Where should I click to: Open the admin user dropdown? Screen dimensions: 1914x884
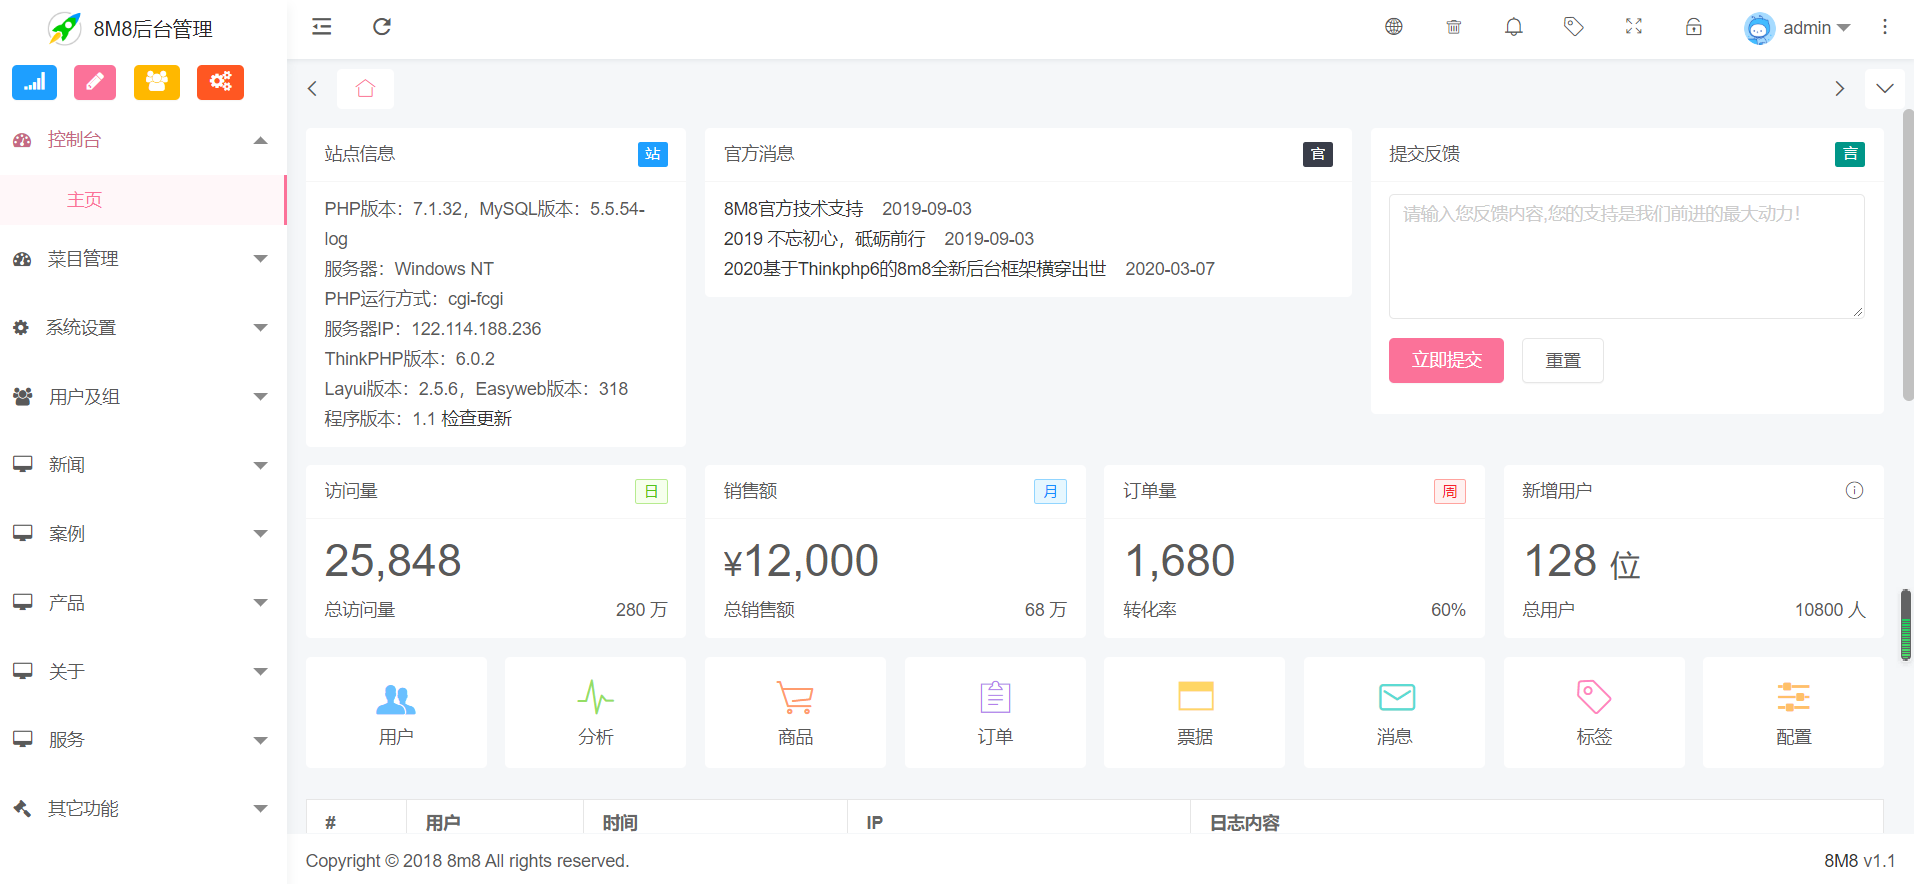point(1800,28)
